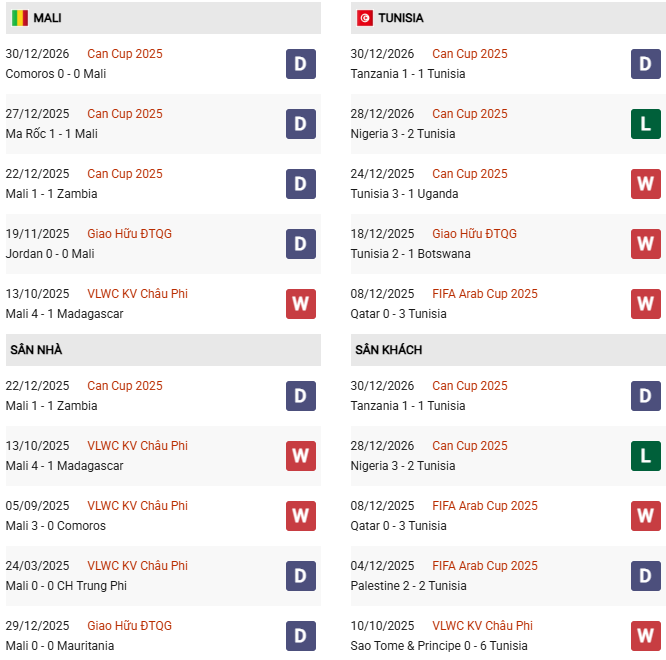The image size is (666, 660).
Task: Click the Jordan 0 - 0 Mali result
Action: tap(50, 254)
